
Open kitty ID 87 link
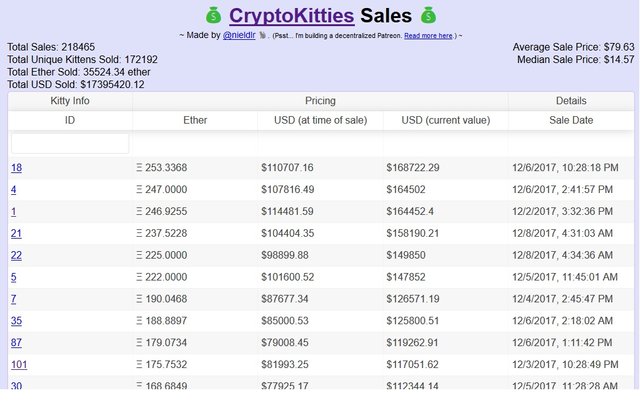point(16,343)
